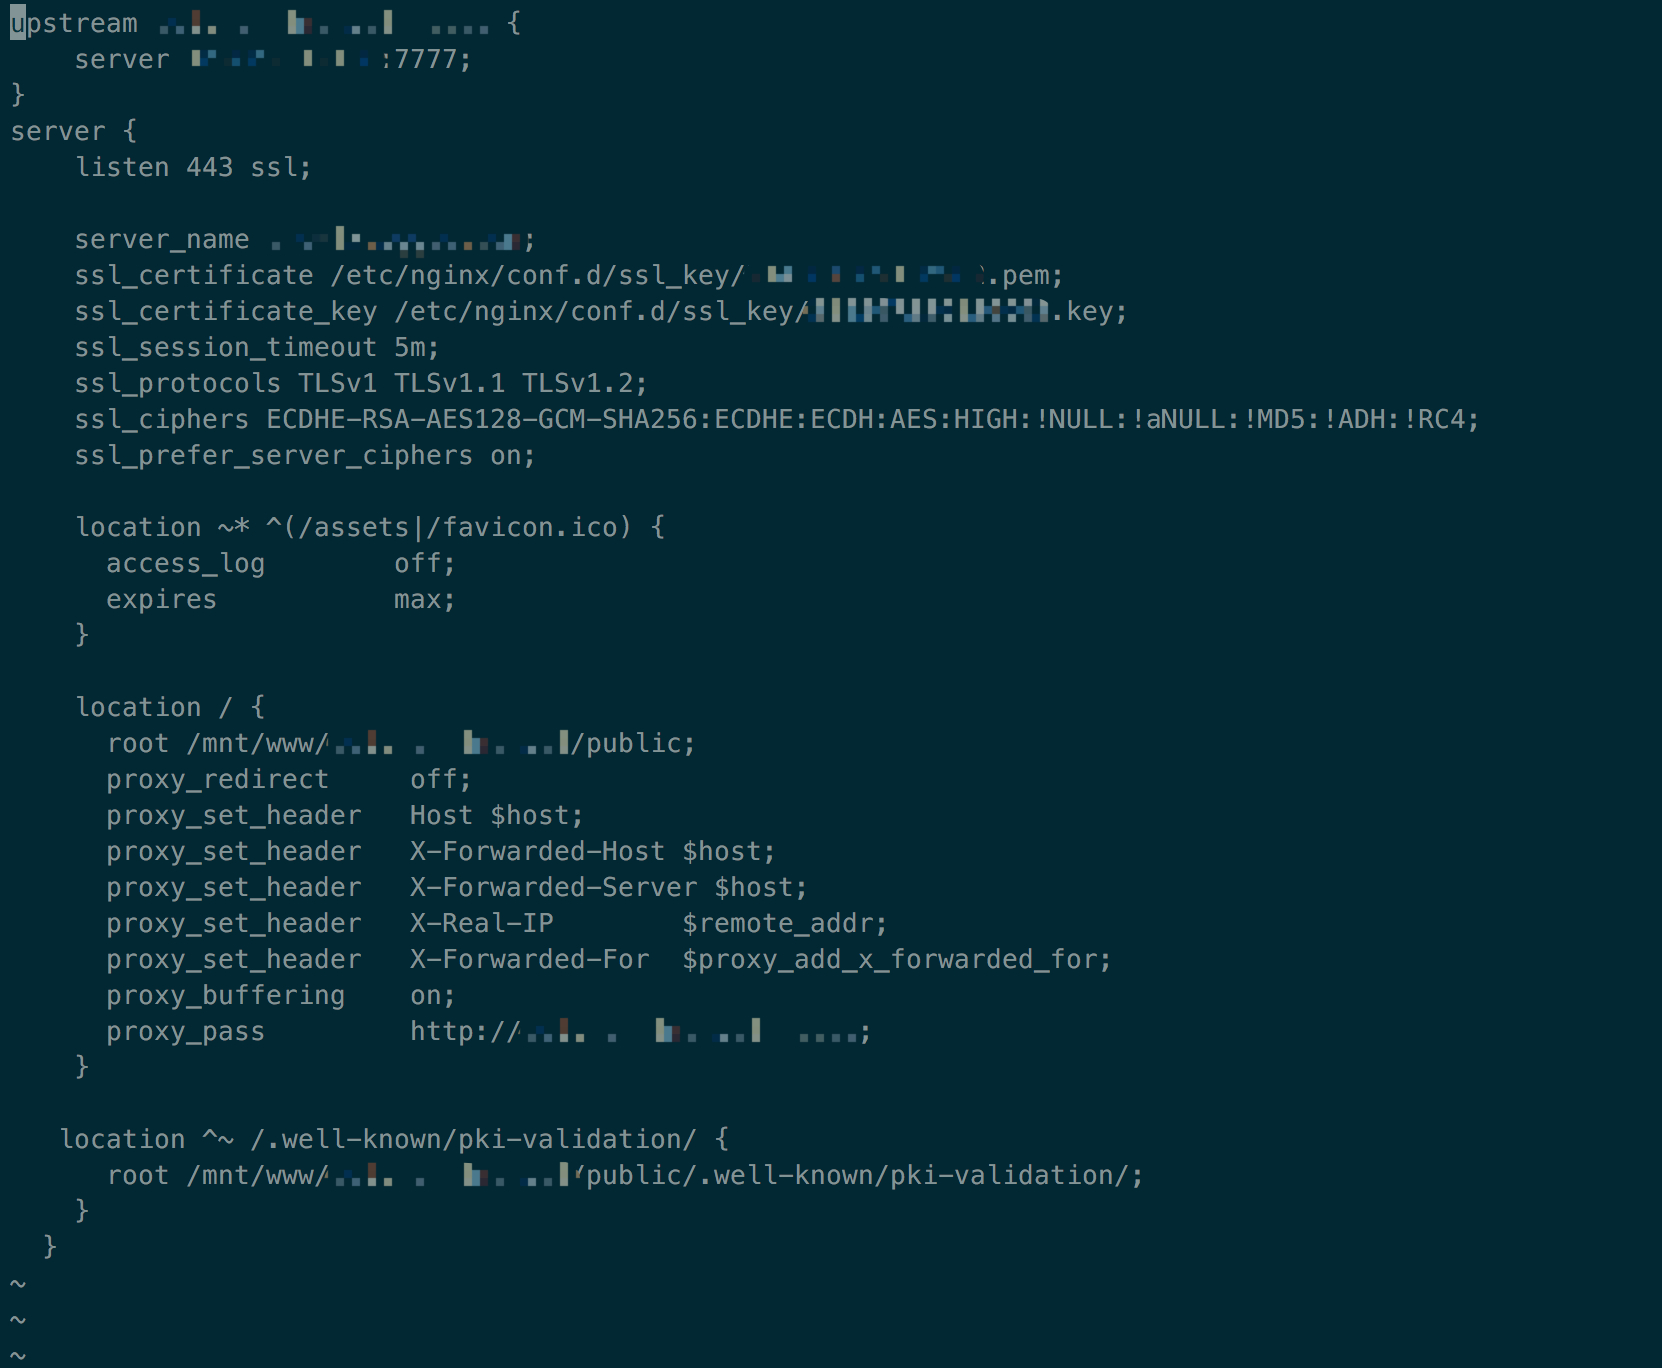The image size is (1662, 1368).
Task: Click the 'server_name' directive
Action: click(x=162, y=240)
